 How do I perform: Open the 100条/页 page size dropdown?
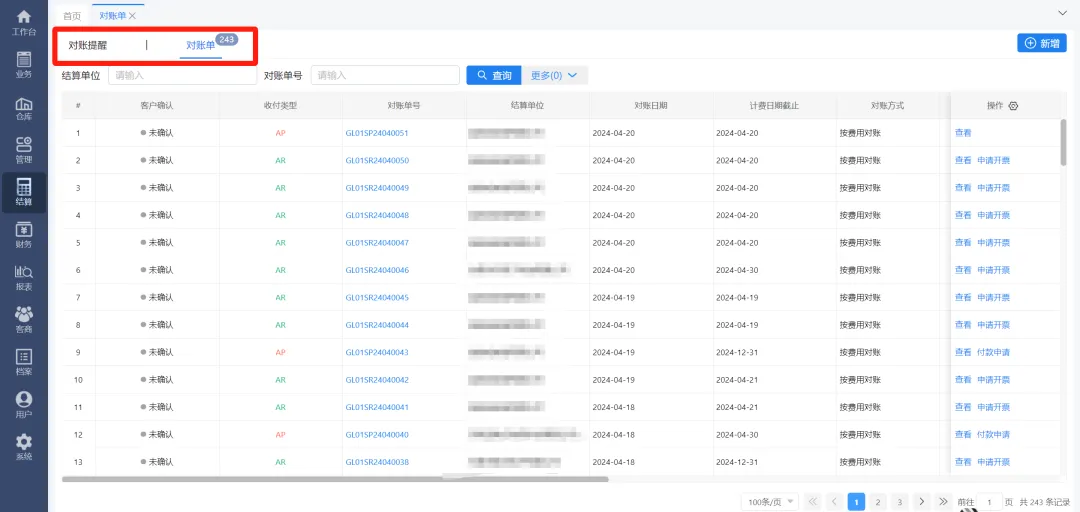tap(769, 502)
